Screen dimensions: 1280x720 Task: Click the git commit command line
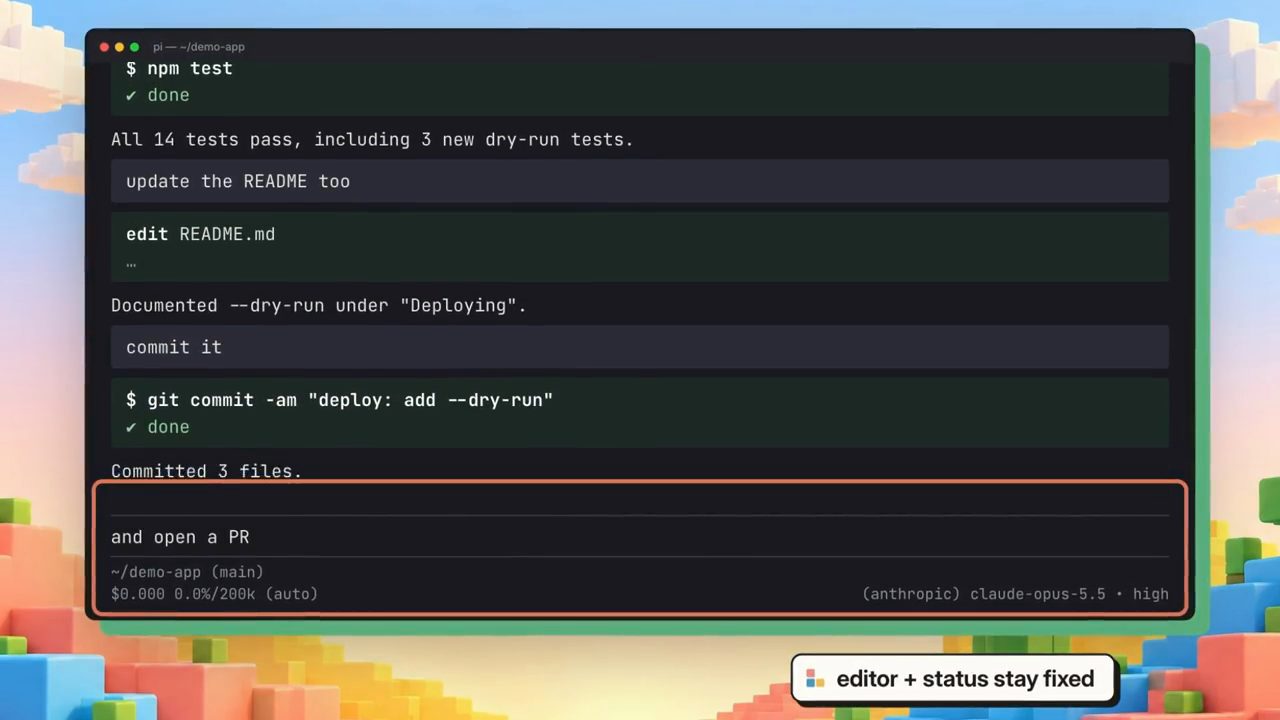(x=339, y=400)
